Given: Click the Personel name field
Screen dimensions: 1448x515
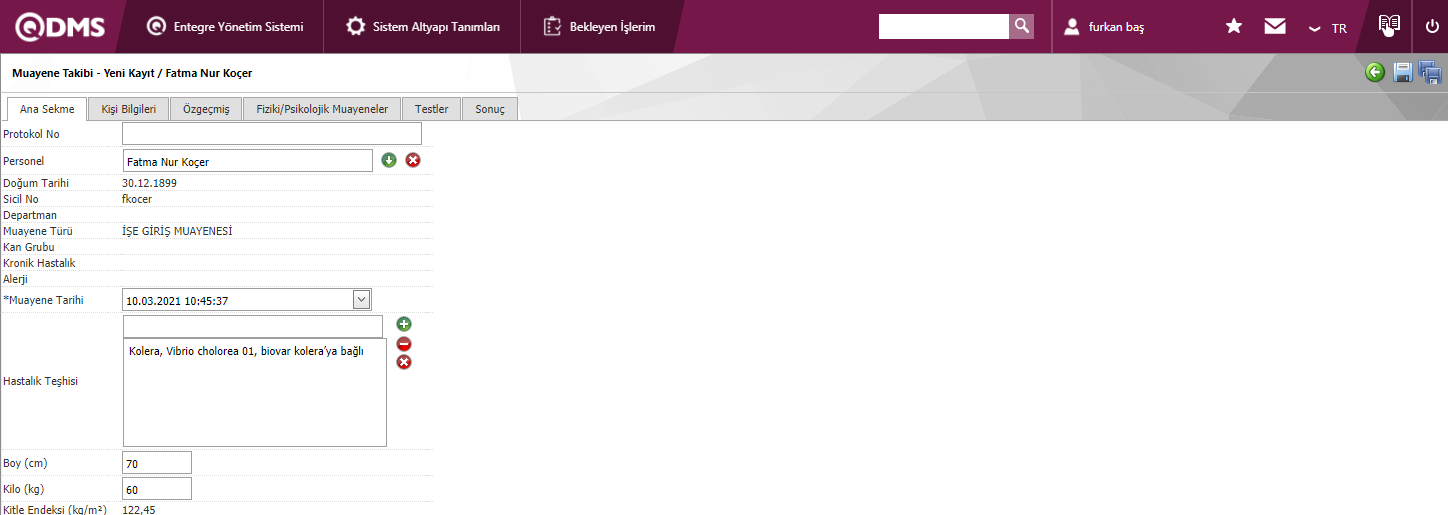Looking at the screenshot, I should click(248, 161).
